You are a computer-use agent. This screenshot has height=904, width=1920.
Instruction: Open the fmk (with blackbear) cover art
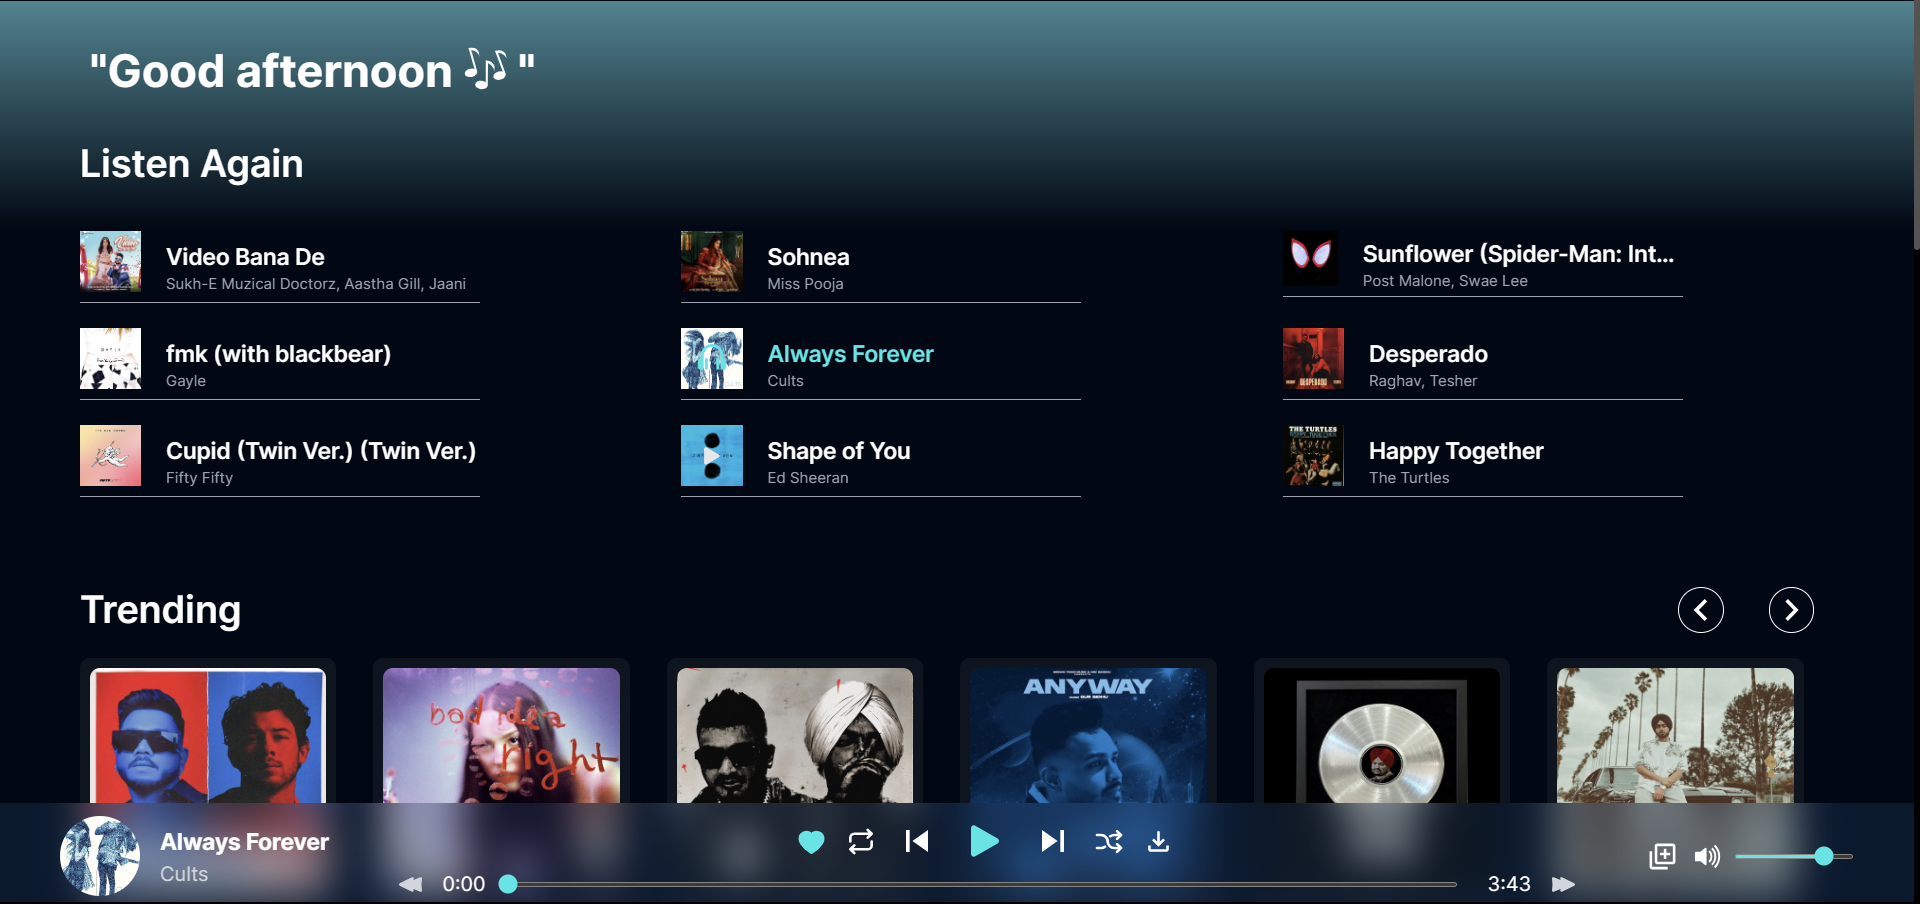[110, 358]
